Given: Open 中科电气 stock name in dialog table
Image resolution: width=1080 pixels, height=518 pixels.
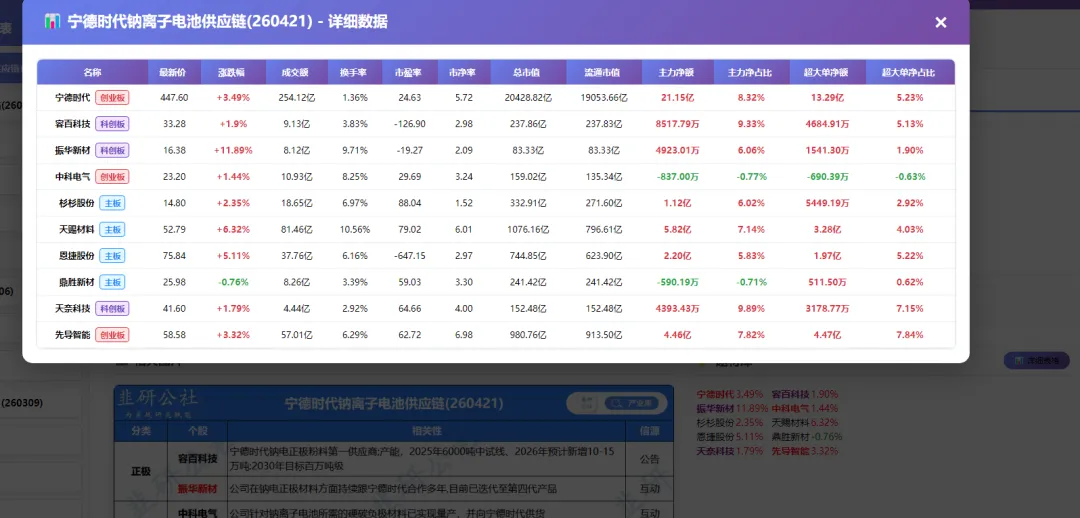Looking at the screenshot, I should [x=73, y=177].
